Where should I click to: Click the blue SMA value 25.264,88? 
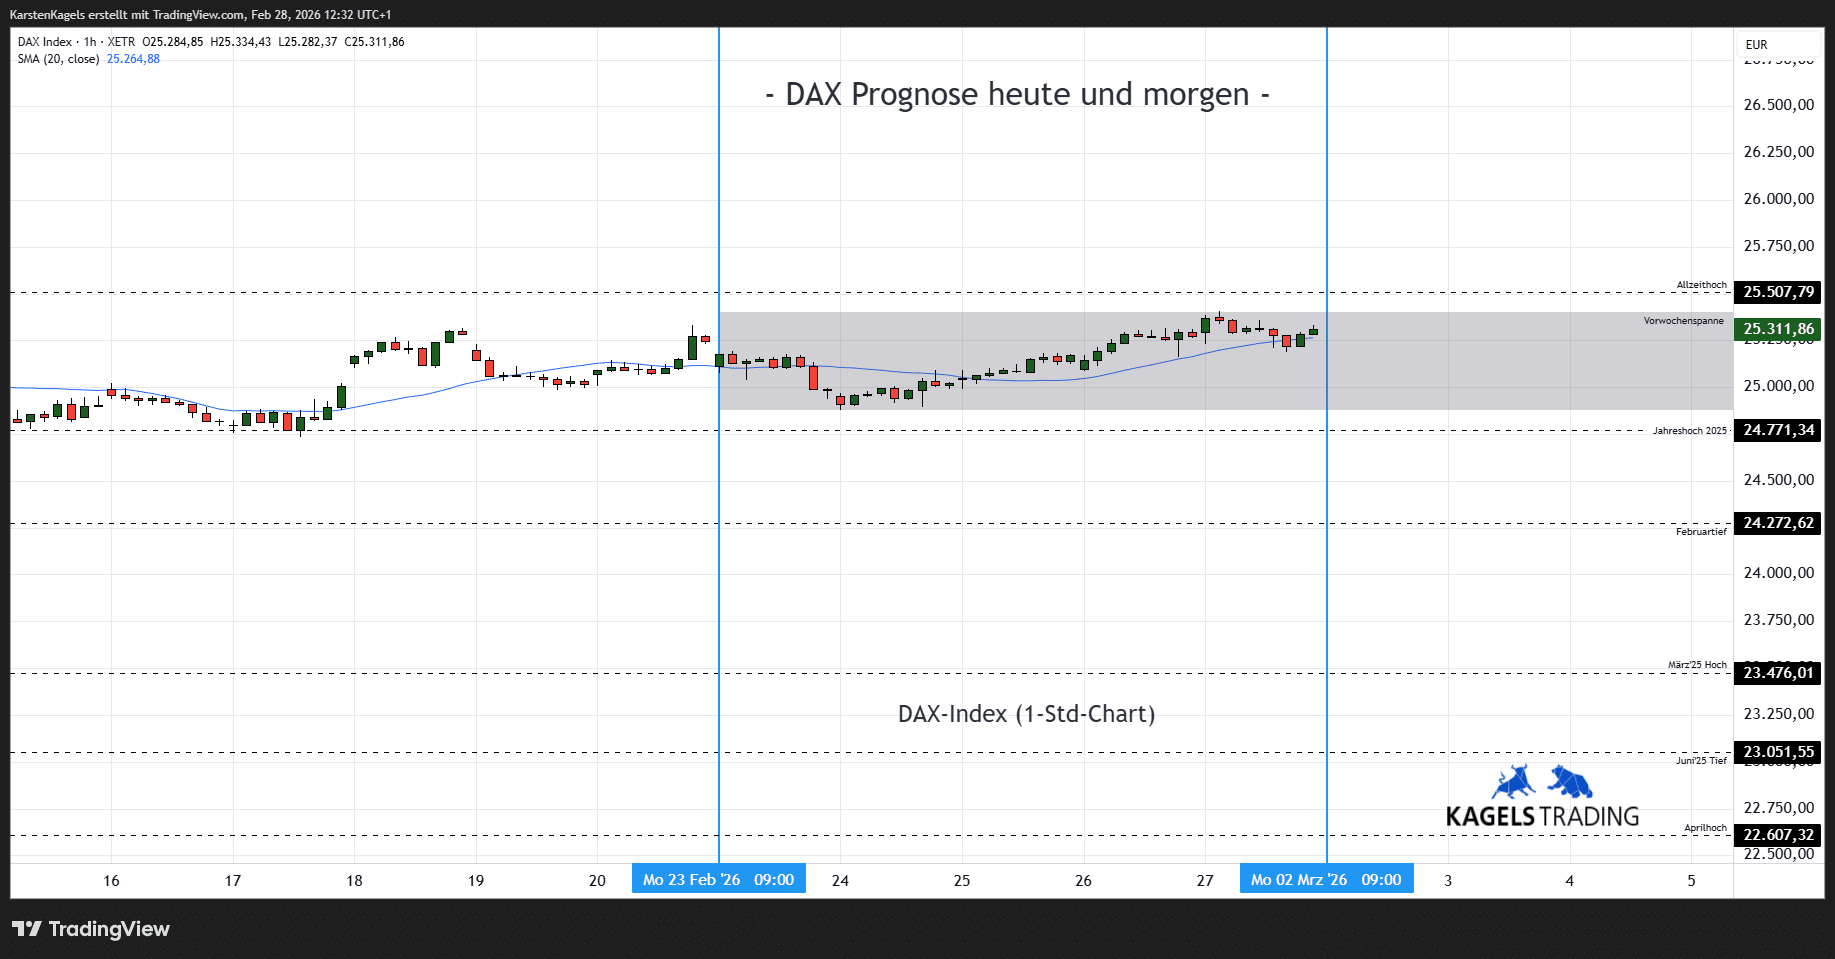pyautogui.click(x=133, y=59)
